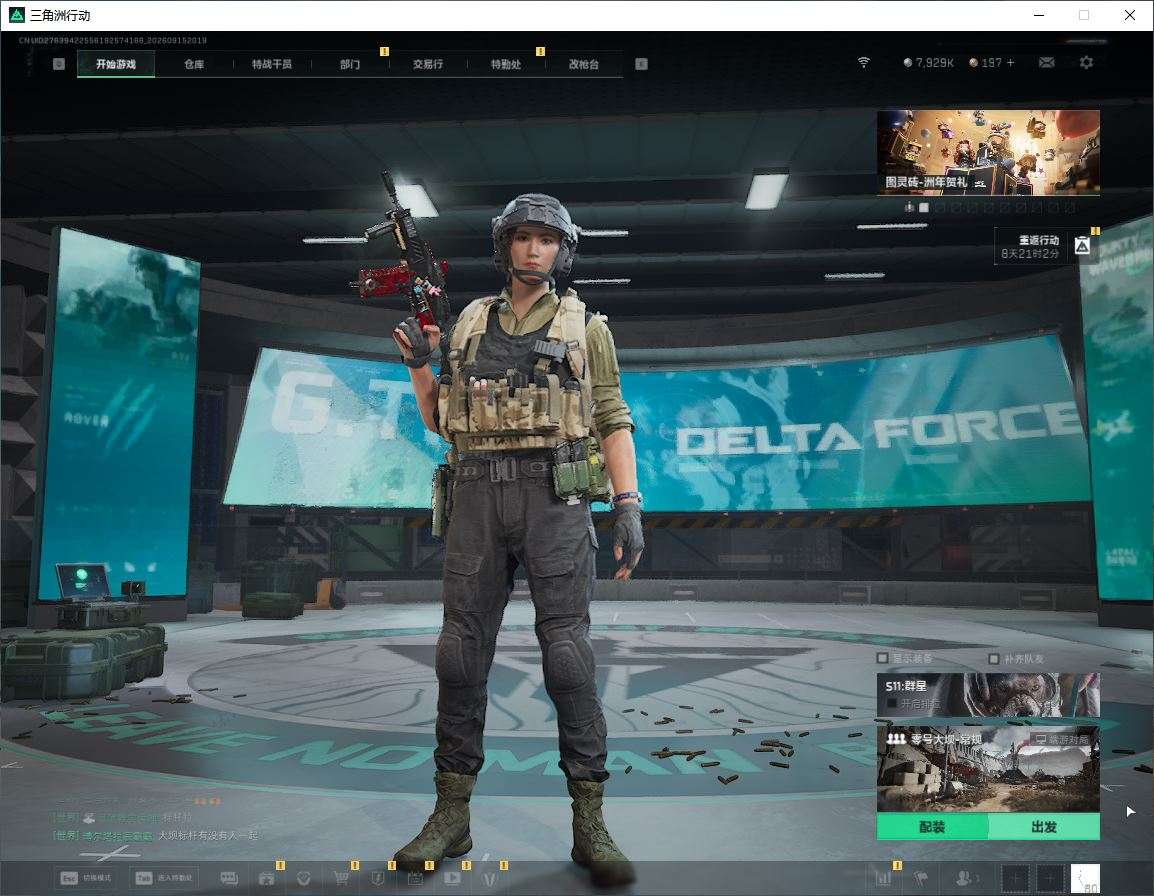Click the first empty teammate plus slot
The height and width of the screenshot is (896, 1154).
coord(1016,878)
